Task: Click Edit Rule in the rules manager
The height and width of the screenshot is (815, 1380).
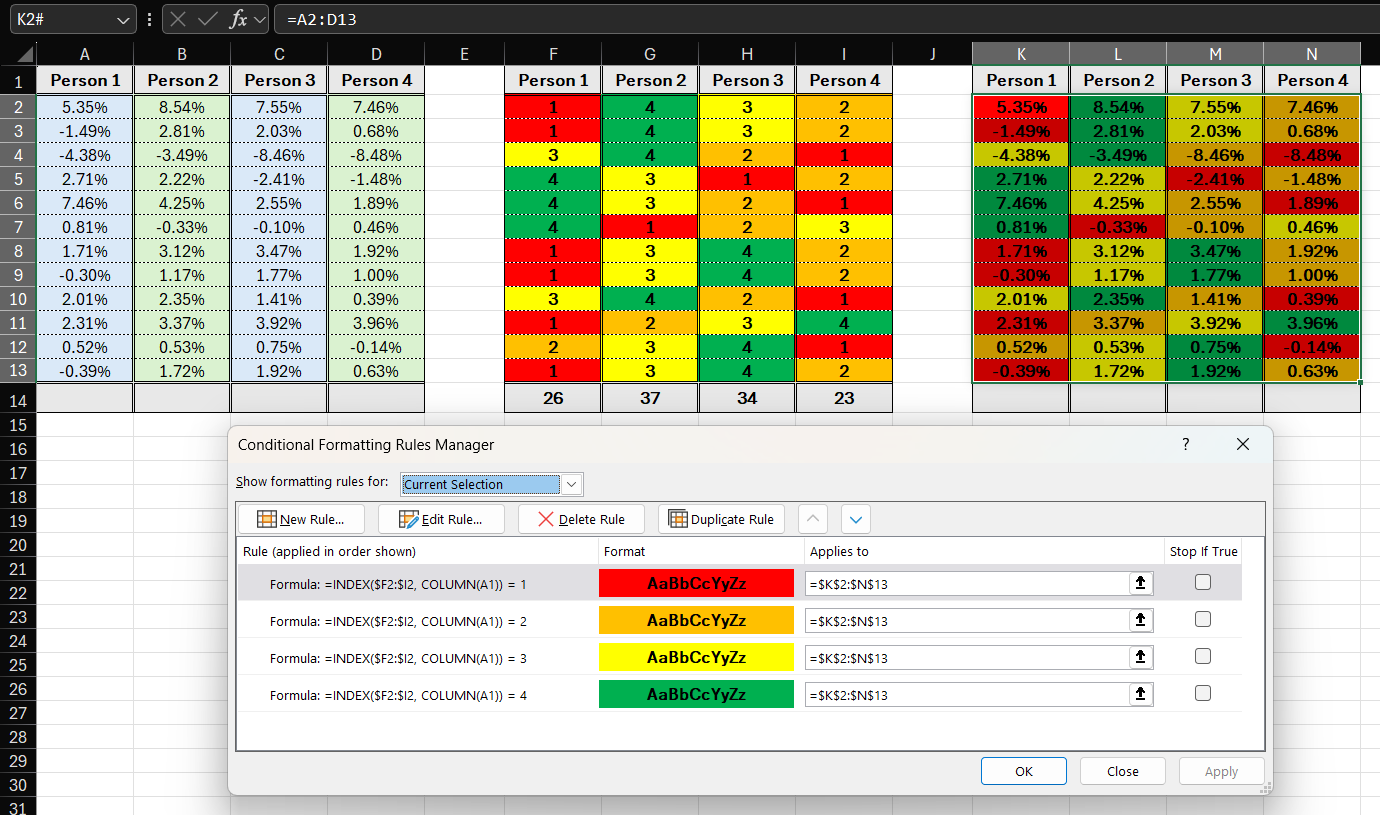Action: (441, 519)
